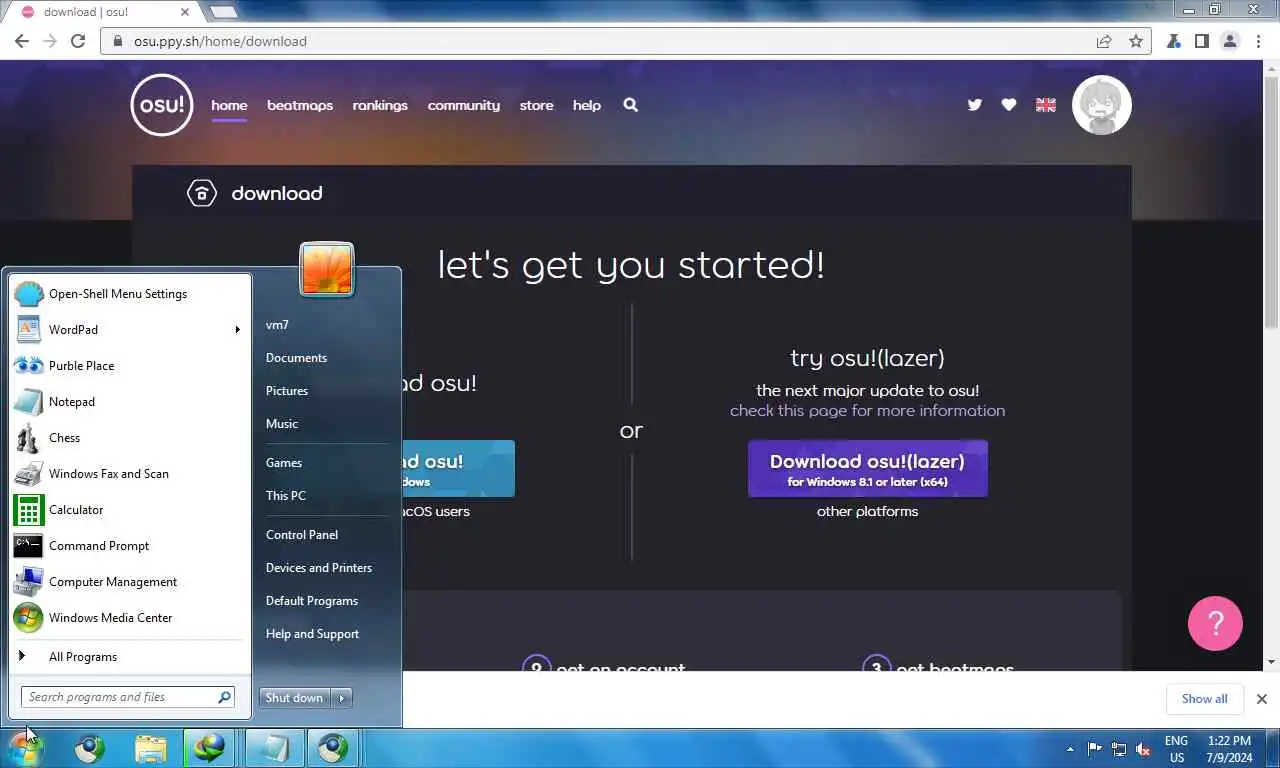1280x768 pixels.
Task: Open Documents from the Start menu
Action: 326,358
